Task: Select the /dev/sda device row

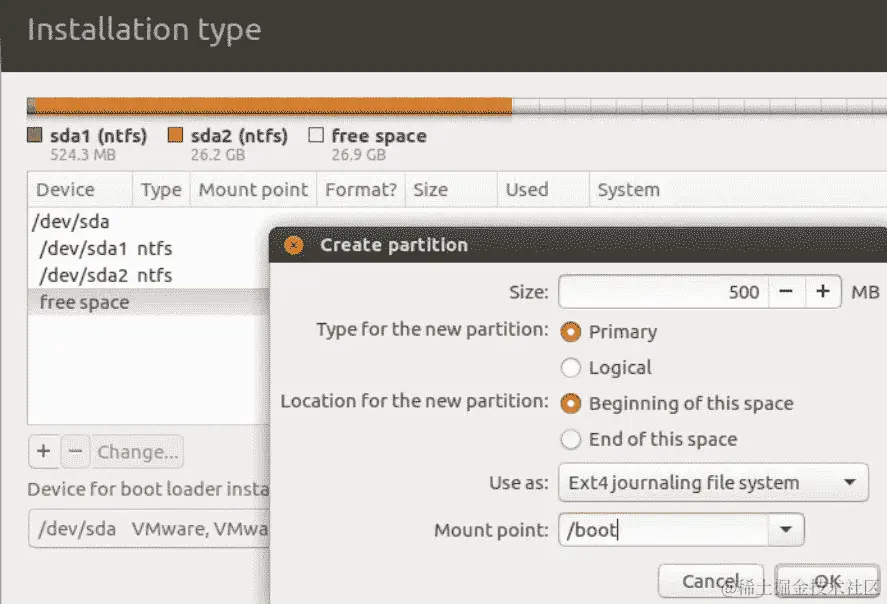Action: click(149, 222)
